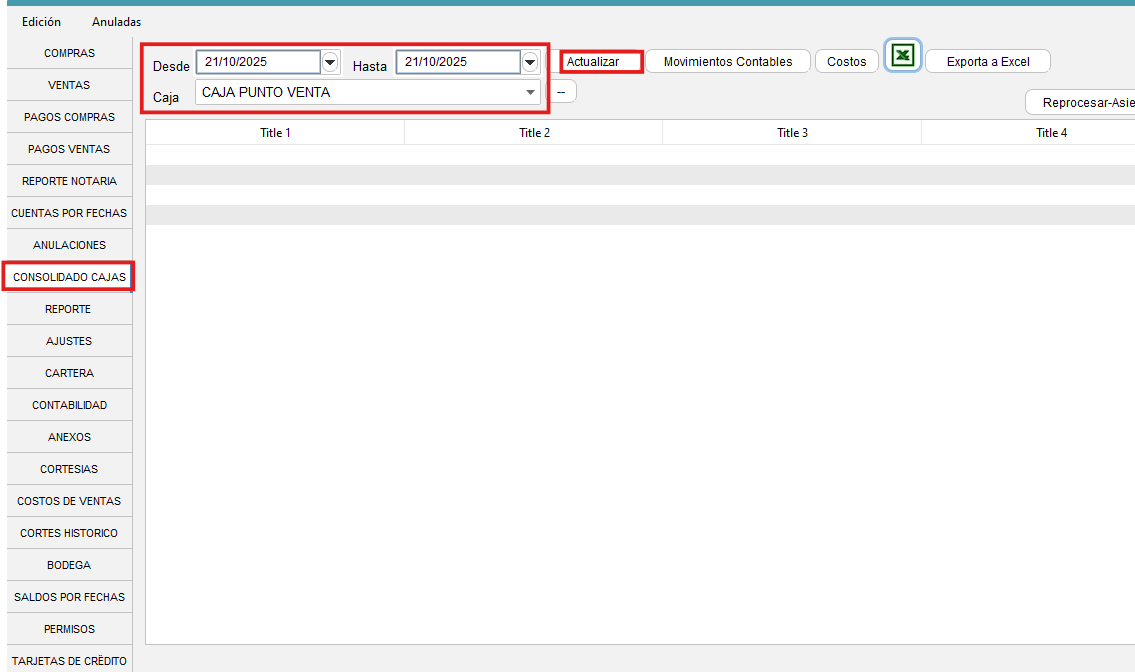Switch to the CARTERA section
The width and height of the screenshot is (1135, 672).
click(70, 373)
